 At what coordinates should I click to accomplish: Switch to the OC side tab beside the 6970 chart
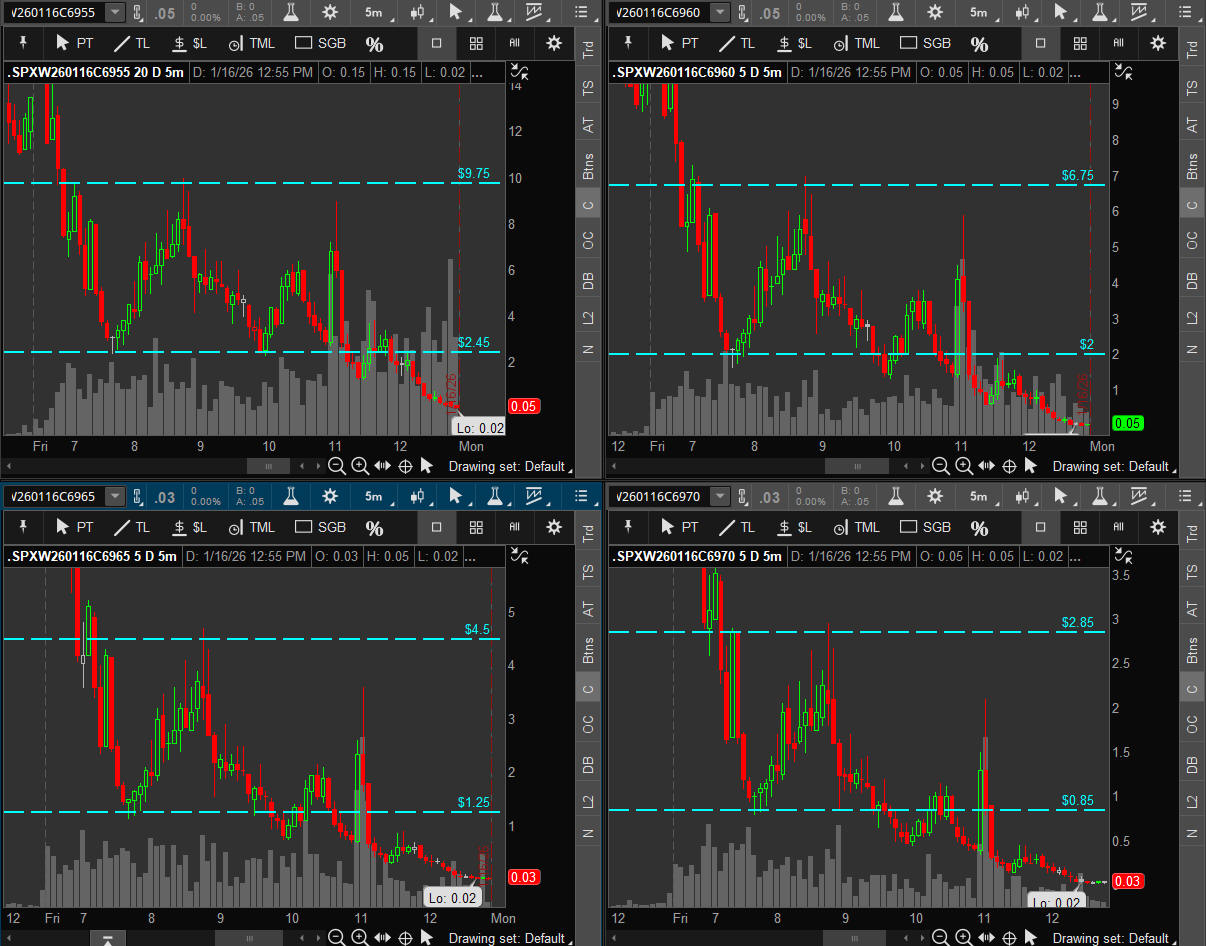pos(1192,724)
